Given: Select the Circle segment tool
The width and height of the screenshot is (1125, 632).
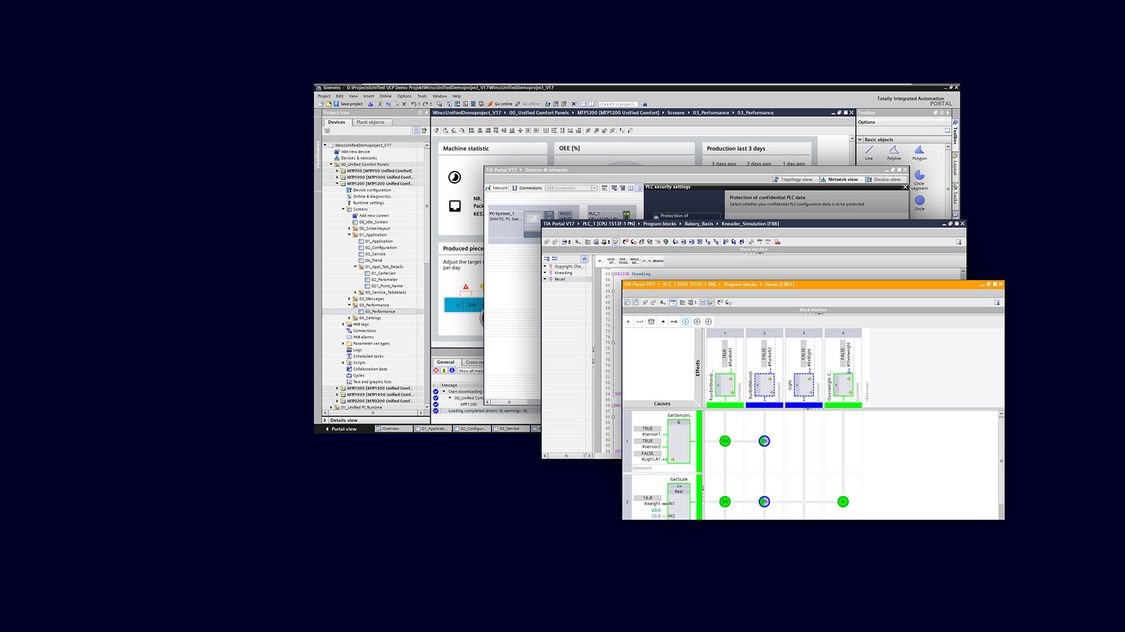Looking at the screenshot, I should tap(919, 179).
